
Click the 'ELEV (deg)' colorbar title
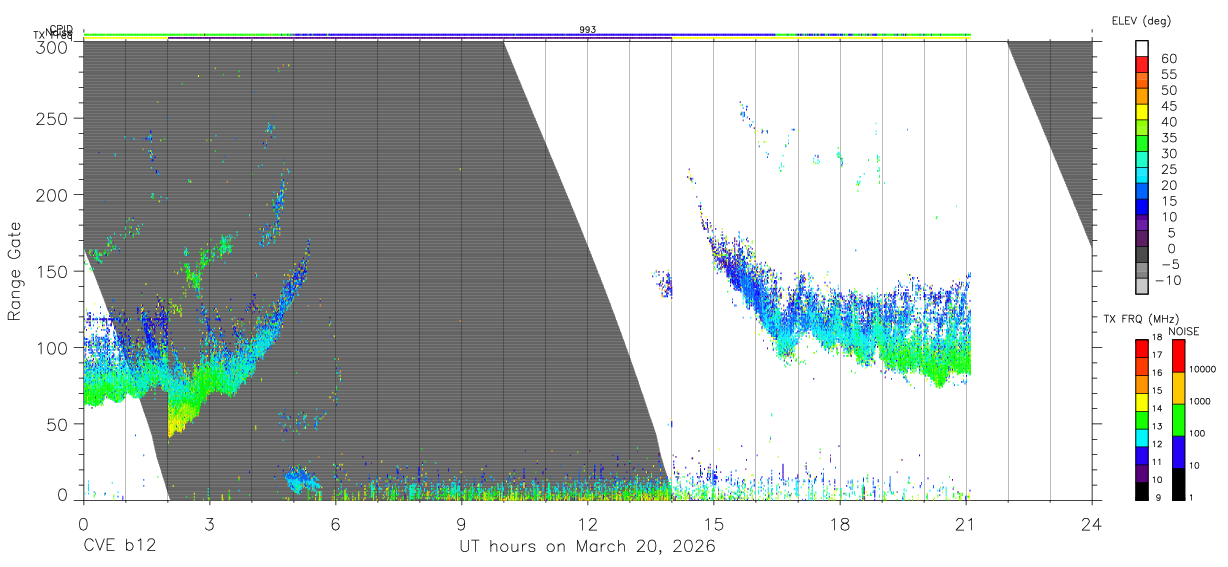1141,21
